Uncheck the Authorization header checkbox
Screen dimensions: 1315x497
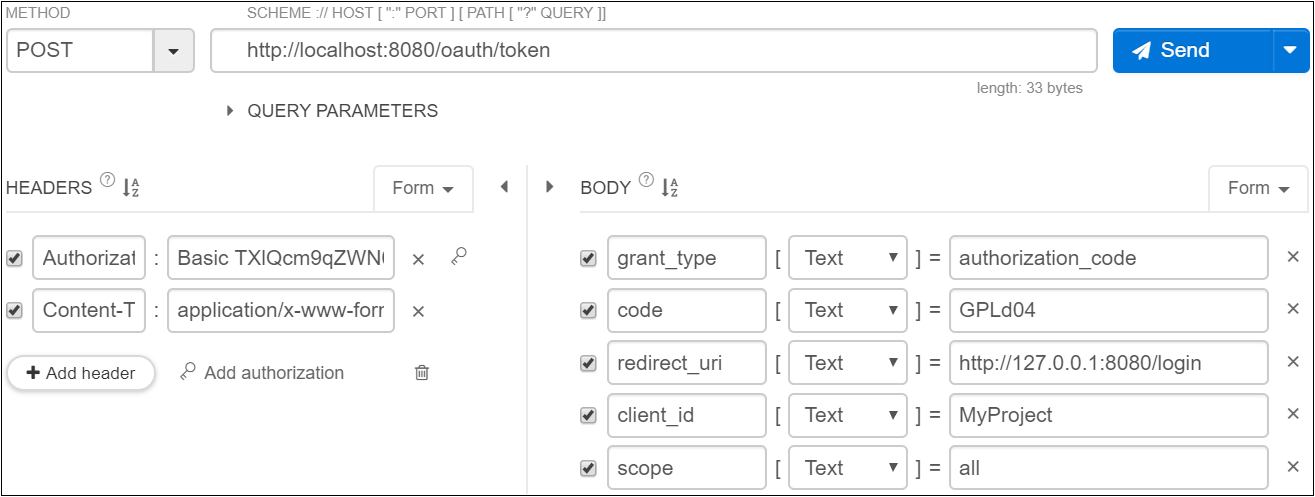pos(15,258)
